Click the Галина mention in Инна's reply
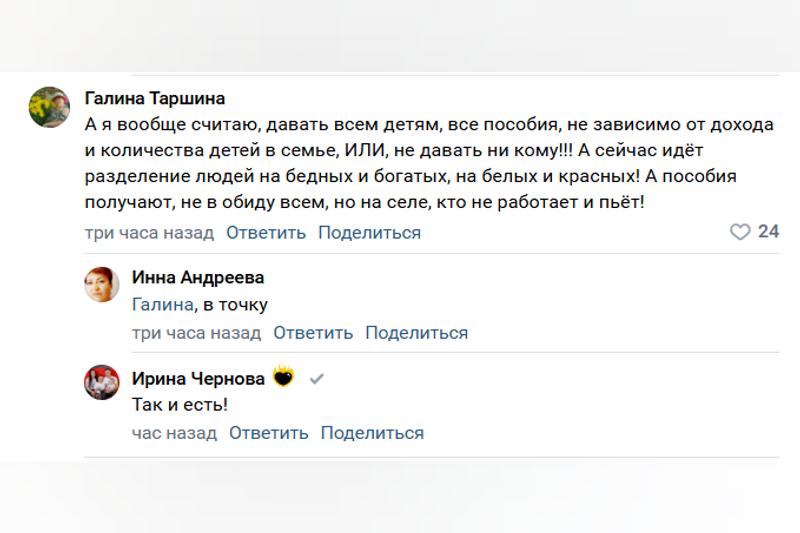 (162, 305)
